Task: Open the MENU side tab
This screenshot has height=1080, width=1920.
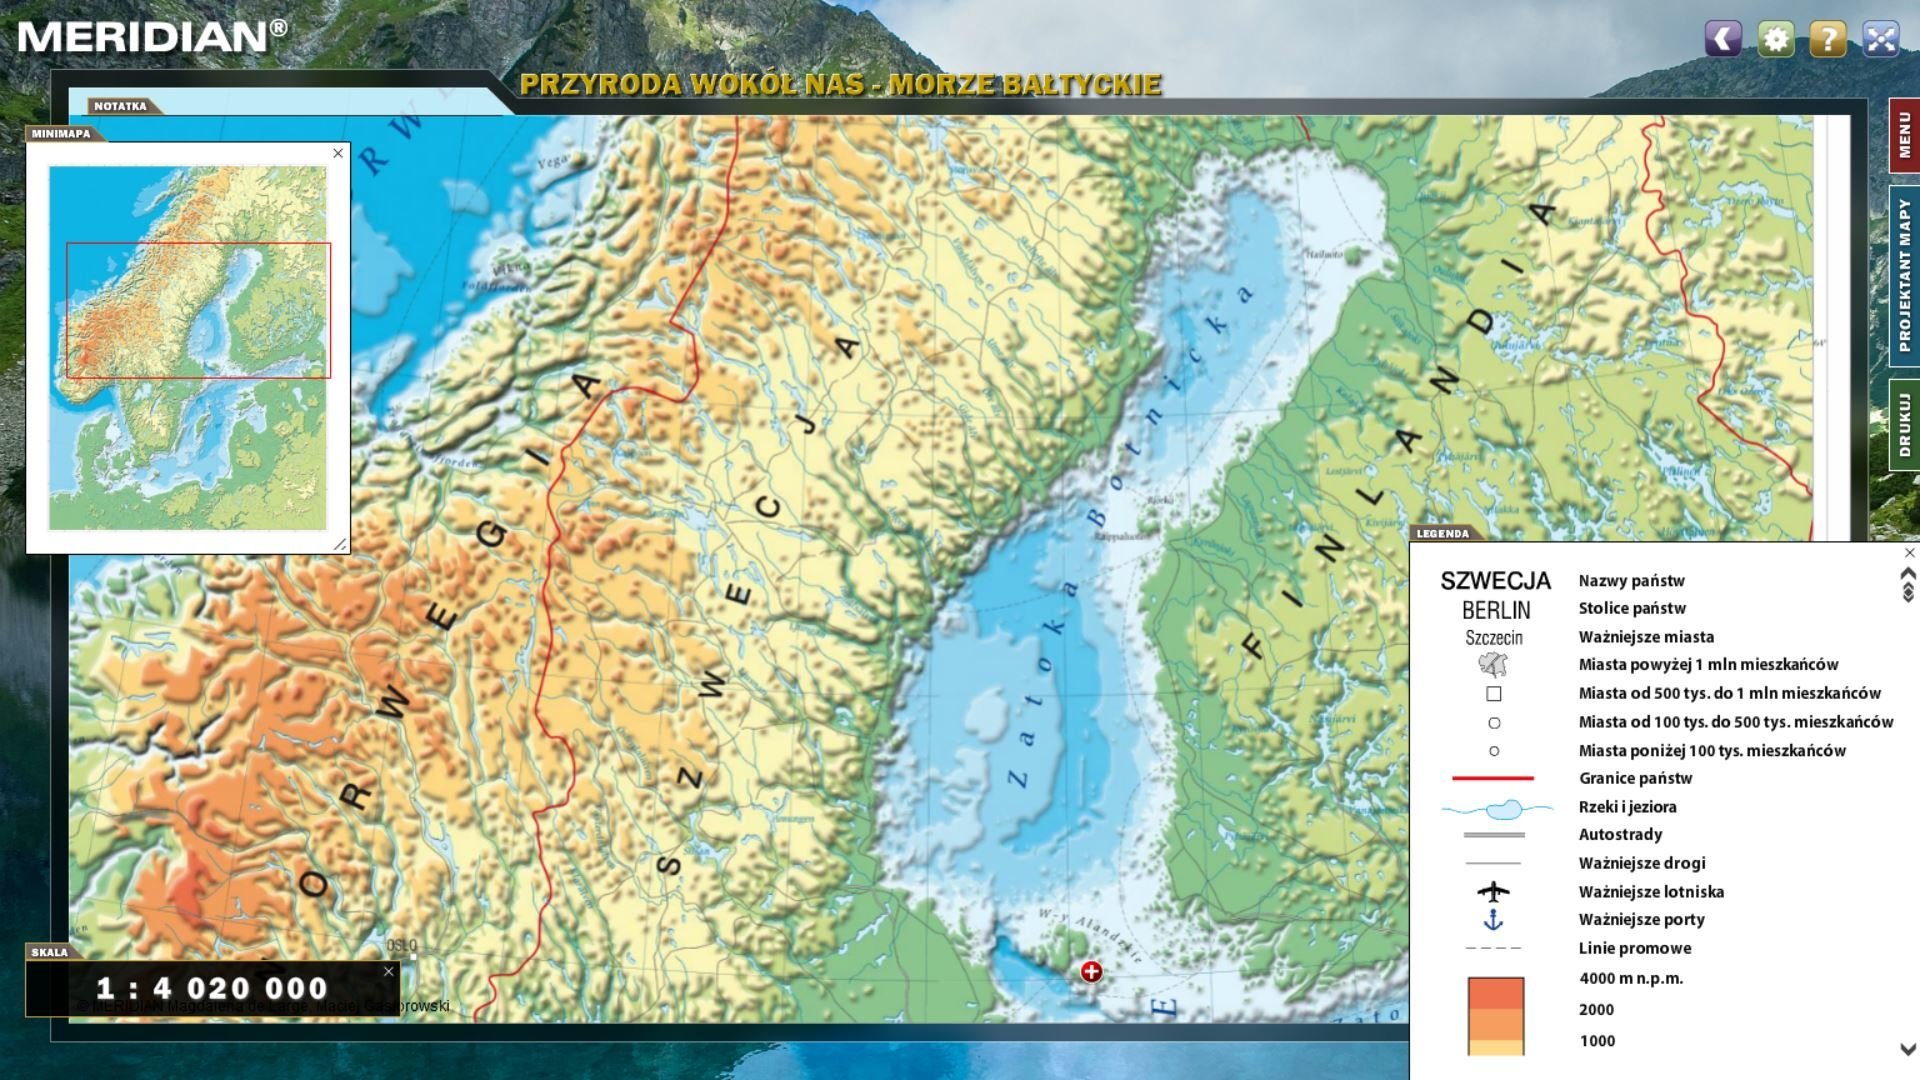Action: [1904, 135]
